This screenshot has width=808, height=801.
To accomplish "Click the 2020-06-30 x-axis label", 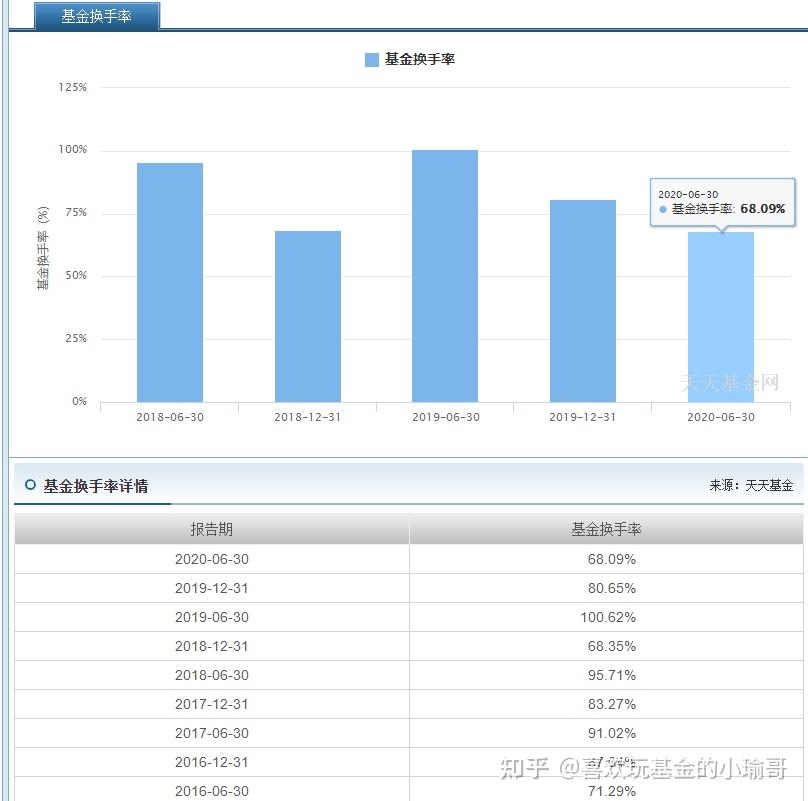I will pos(721,417).
